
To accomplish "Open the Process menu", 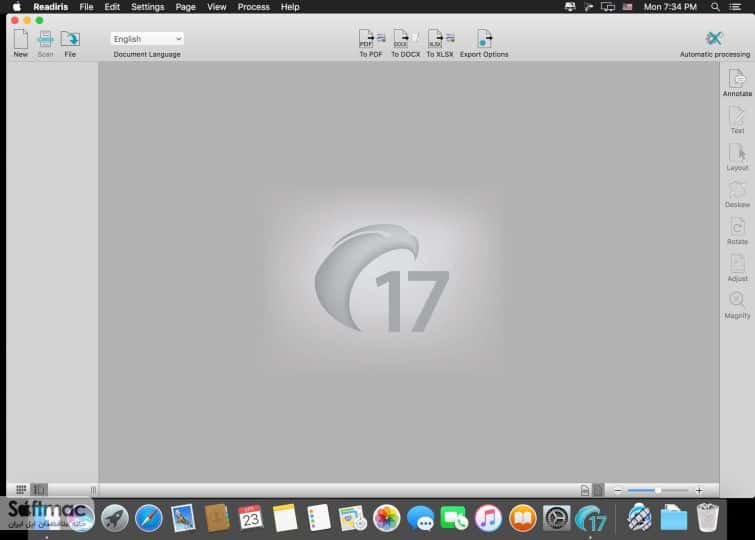I will click(254, 7).
